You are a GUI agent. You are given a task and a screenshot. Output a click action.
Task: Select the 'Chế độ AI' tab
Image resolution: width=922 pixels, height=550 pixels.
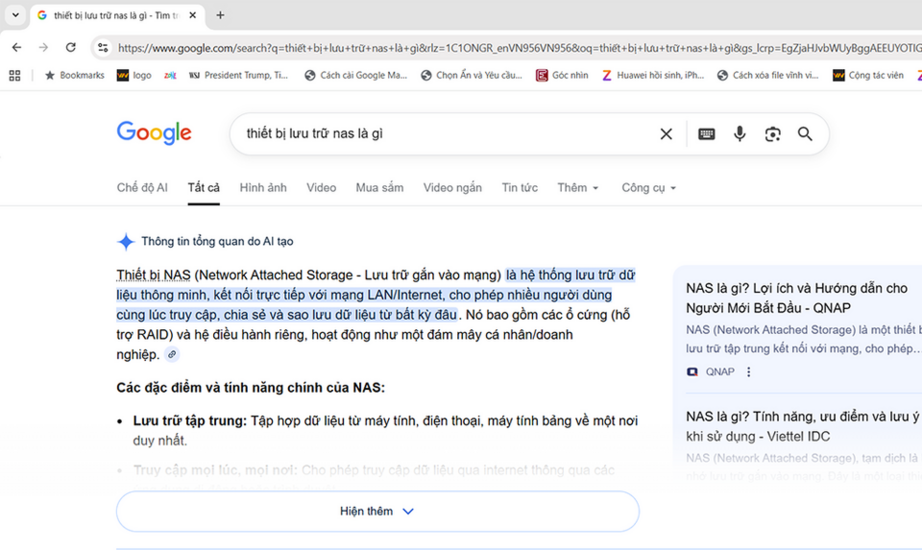pos(142,188)
